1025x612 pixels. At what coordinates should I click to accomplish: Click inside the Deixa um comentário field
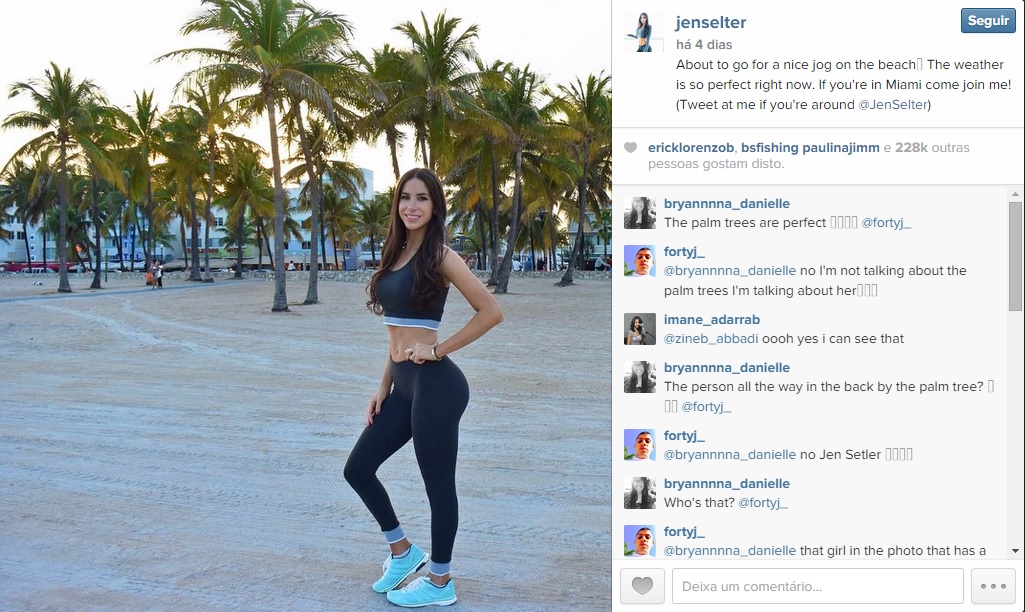[x=818, y=586]
